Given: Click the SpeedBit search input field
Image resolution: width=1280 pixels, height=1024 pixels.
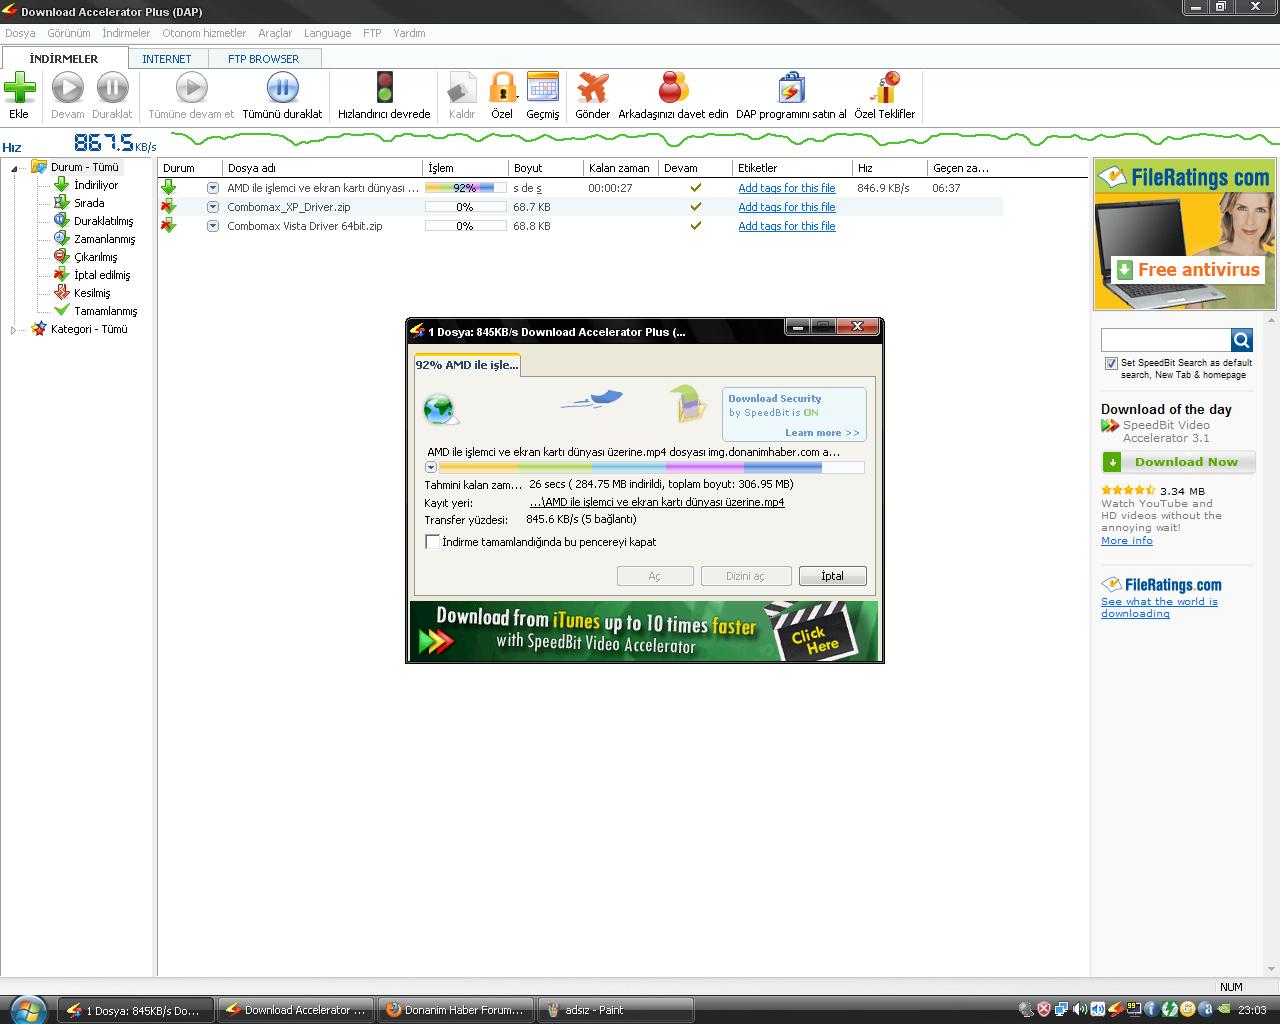Looking at the screenshot, I should coord(1166,340).
